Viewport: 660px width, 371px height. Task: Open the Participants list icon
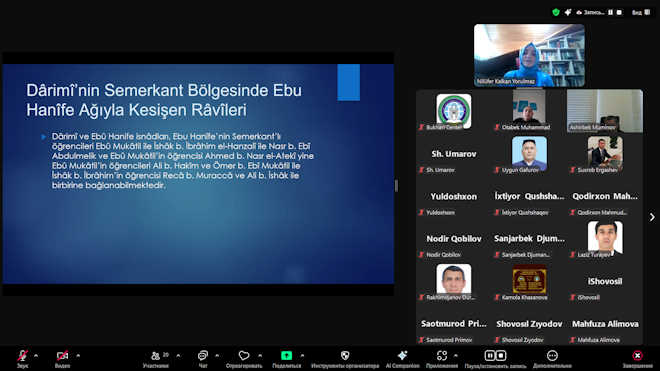point(156,356)
